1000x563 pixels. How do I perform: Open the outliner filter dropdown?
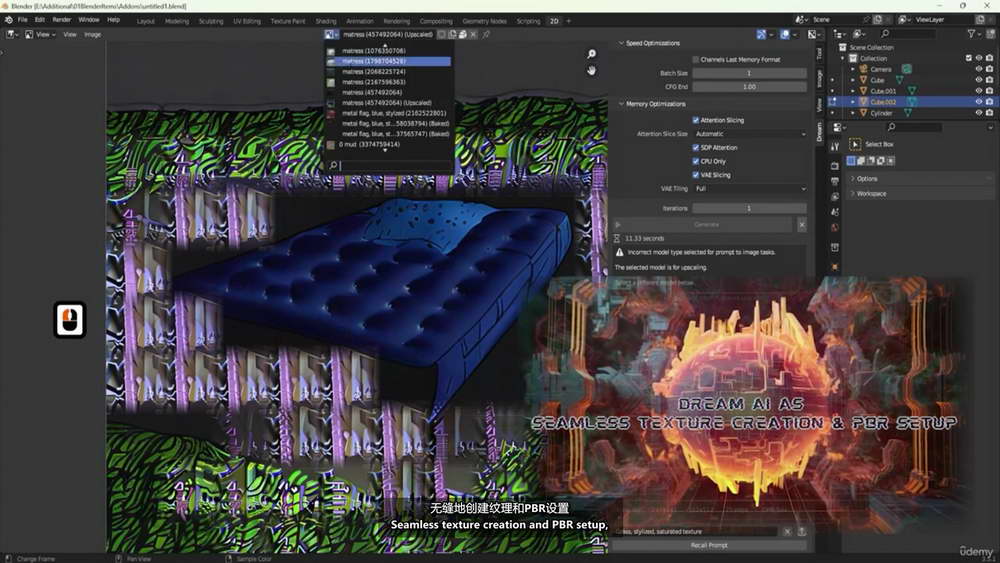[974, 34]
